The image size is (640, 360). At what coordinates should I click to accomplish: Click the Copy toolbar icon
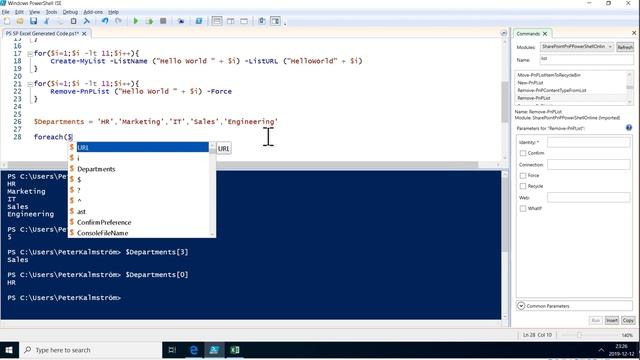60,21
